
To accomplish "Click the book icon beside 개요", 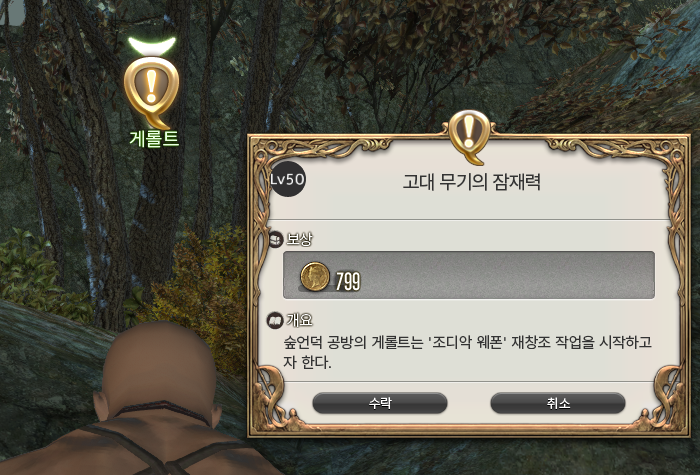I will click(x=275, y=320).
